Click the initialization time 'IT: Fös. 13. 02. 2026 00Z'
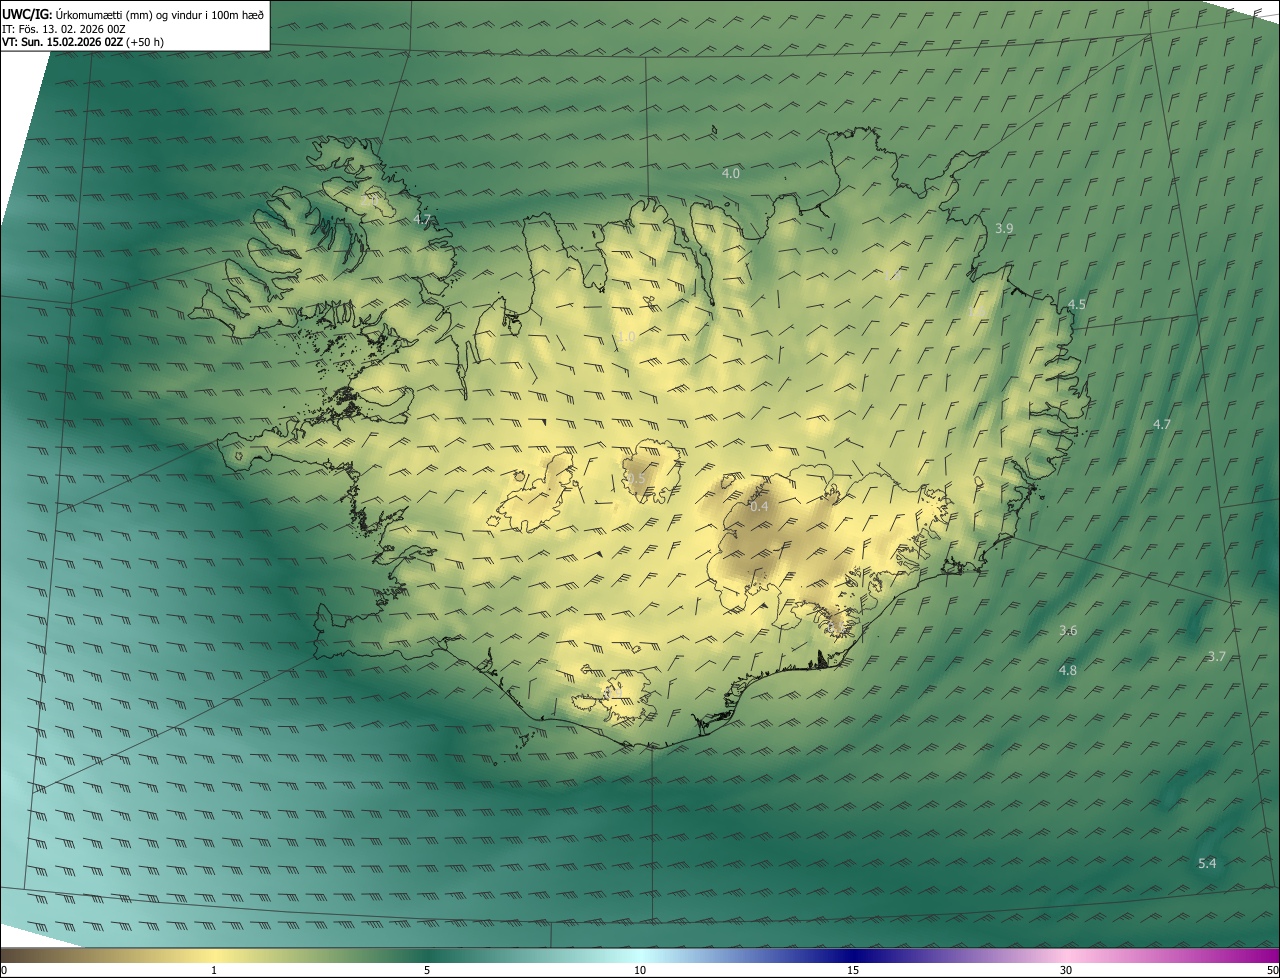 point(63,29)
